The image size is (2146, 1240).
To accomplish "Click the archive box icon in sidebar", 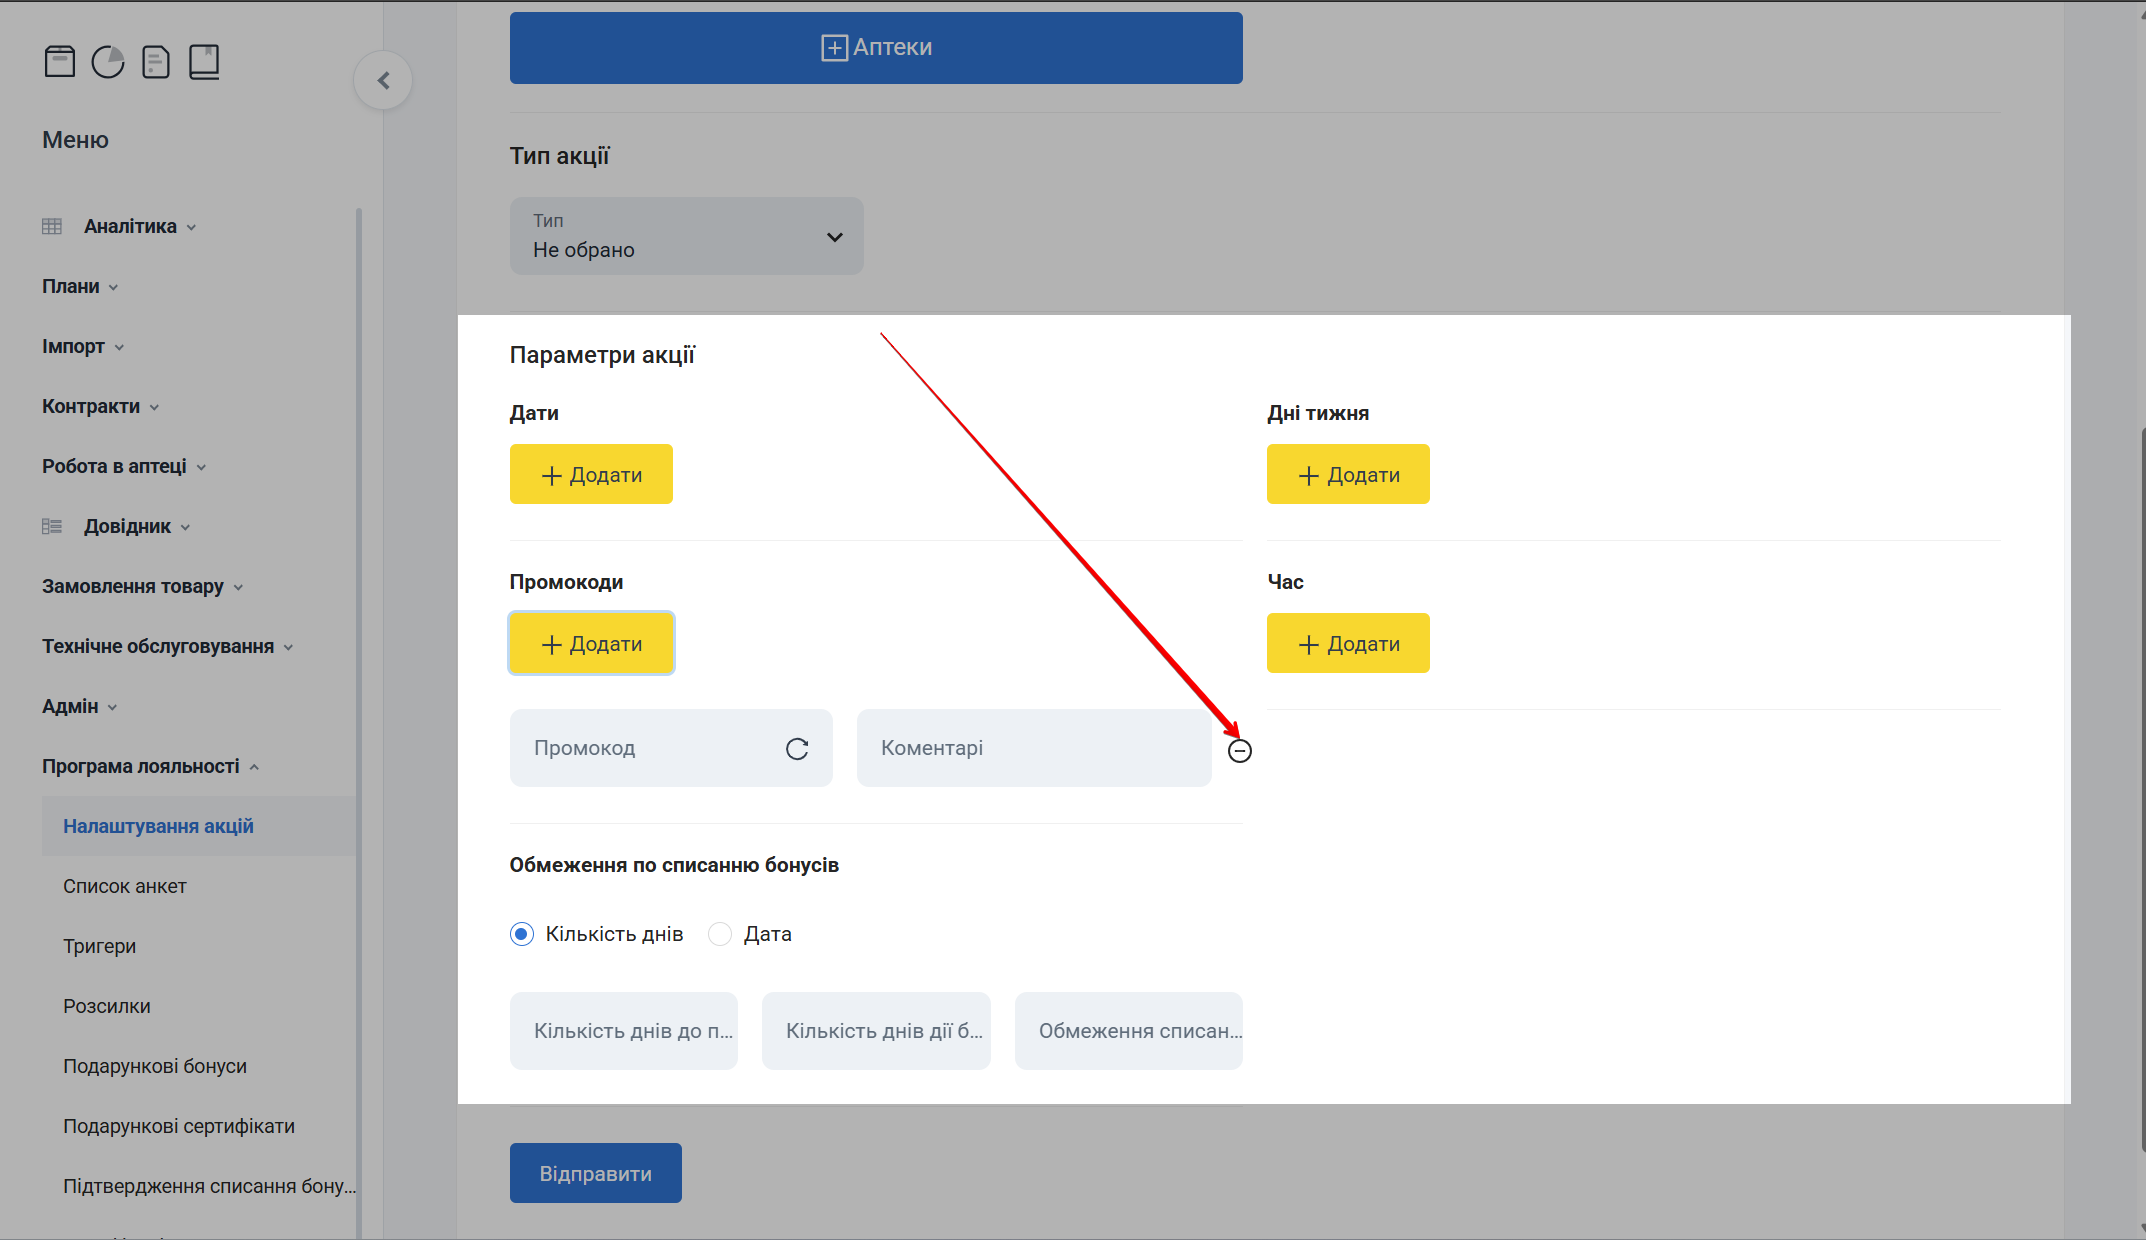I will 60,62.
